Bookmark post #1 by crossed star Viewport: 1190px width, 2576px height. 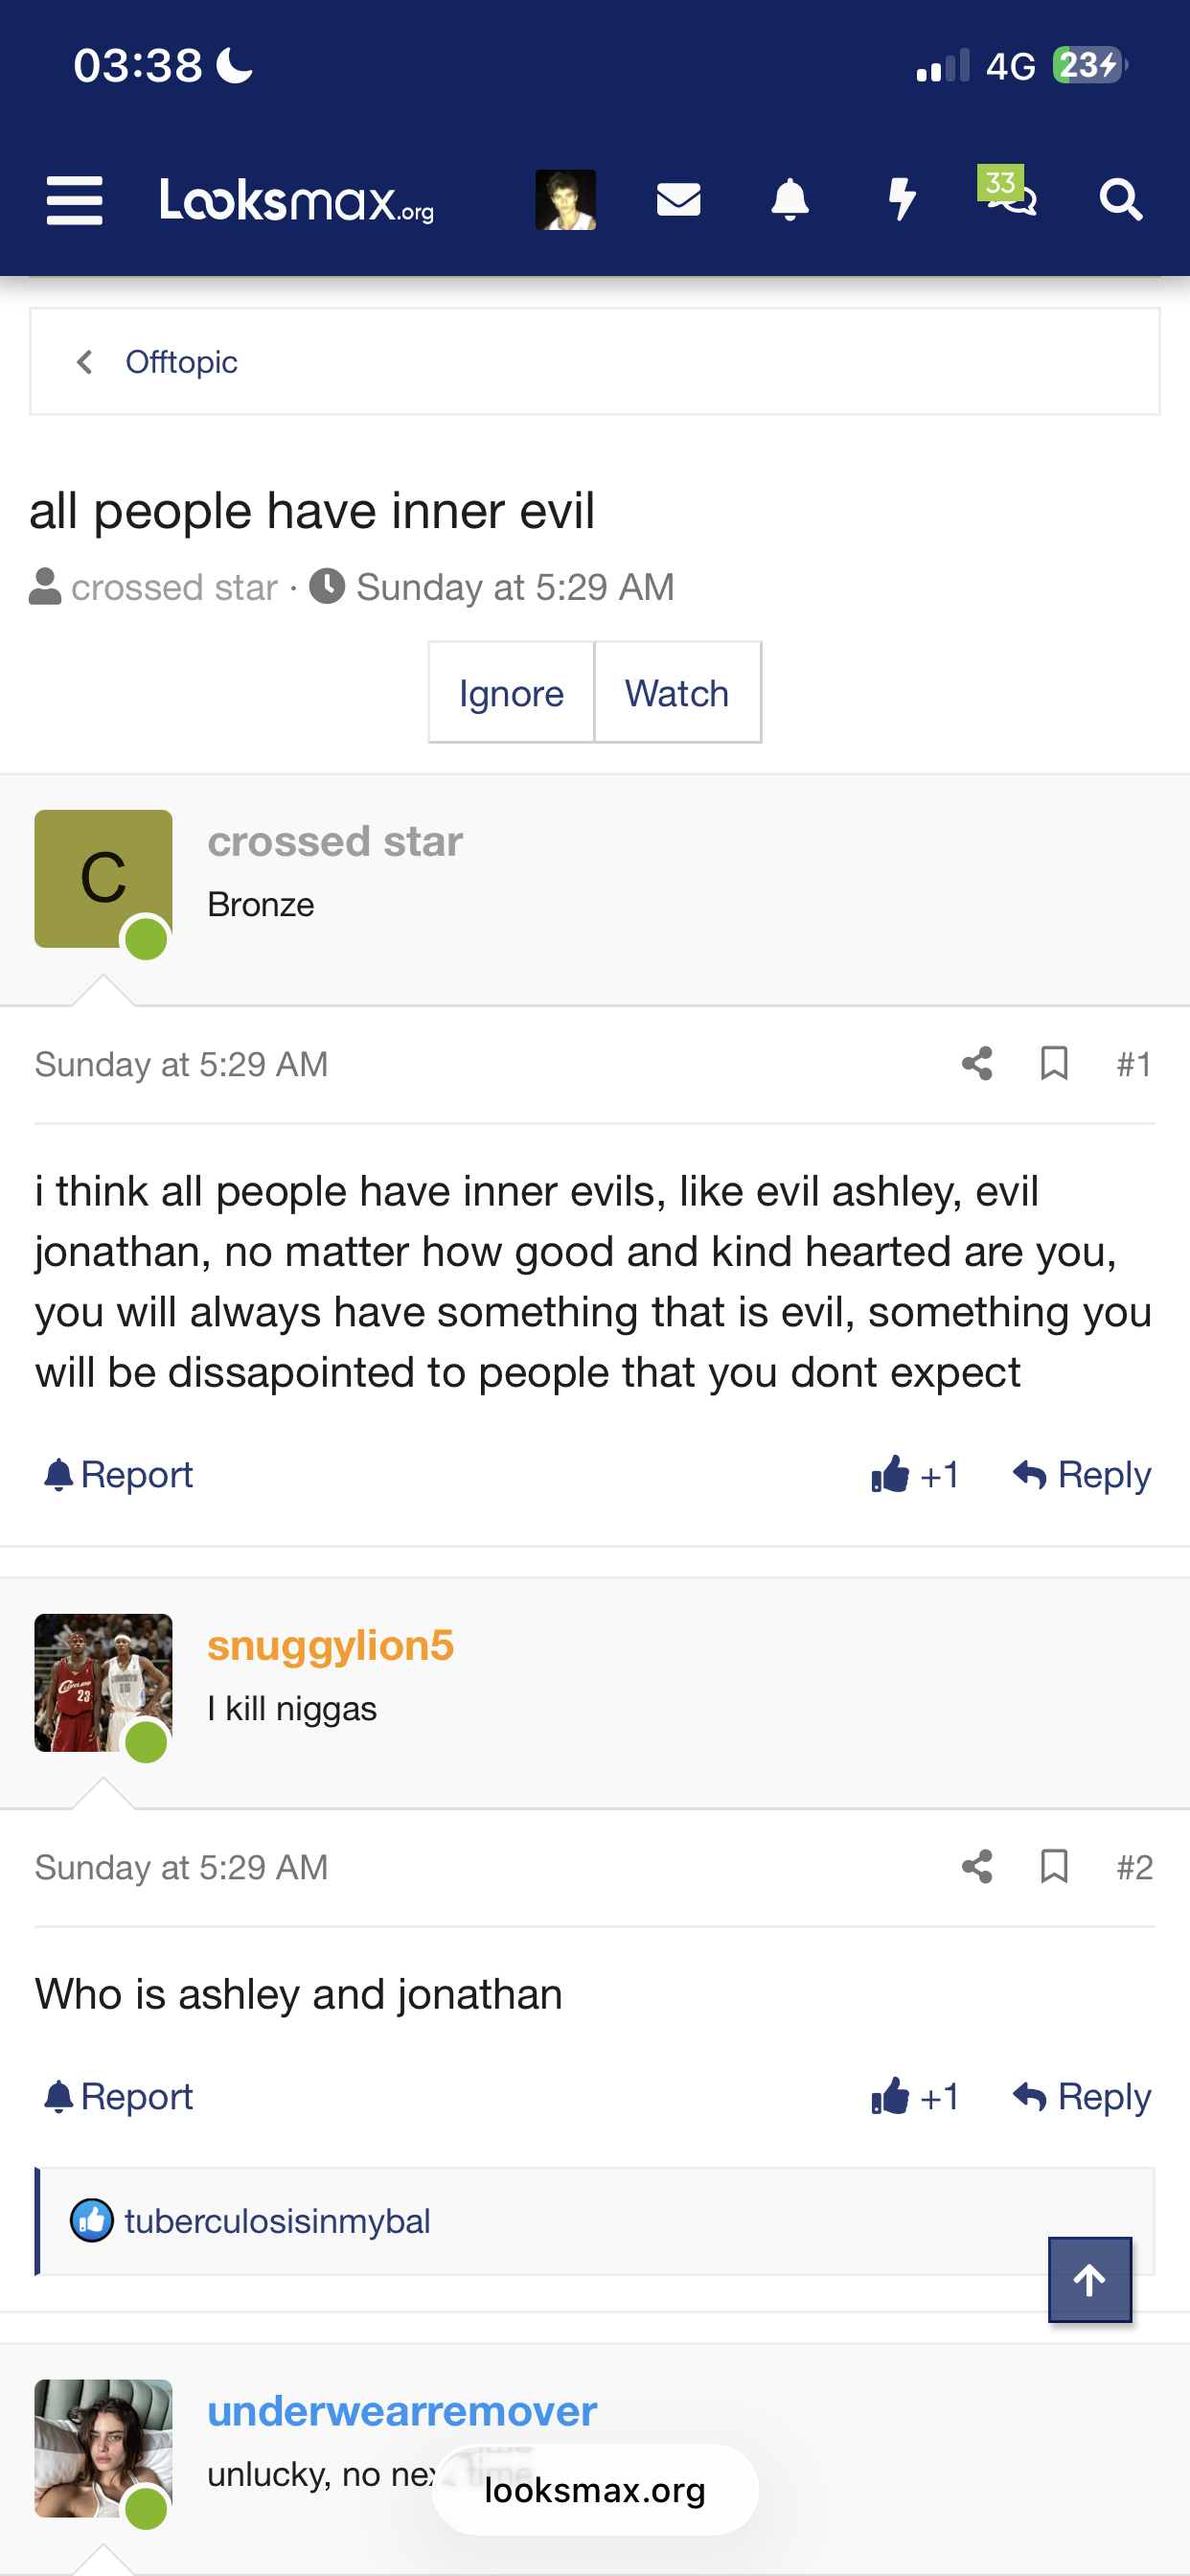(x=1054, y=1064)
